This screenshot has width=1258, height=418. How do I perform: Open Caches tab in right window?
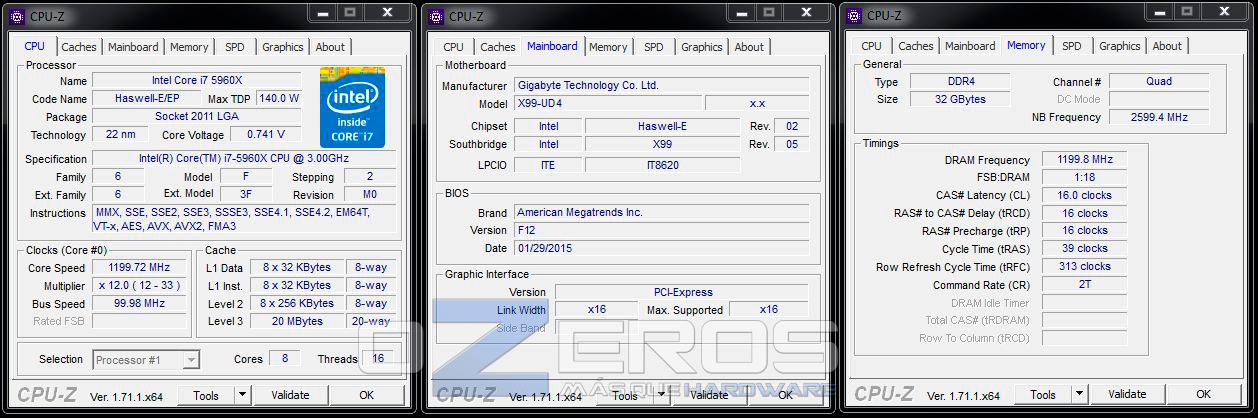[x=915, y=46]
